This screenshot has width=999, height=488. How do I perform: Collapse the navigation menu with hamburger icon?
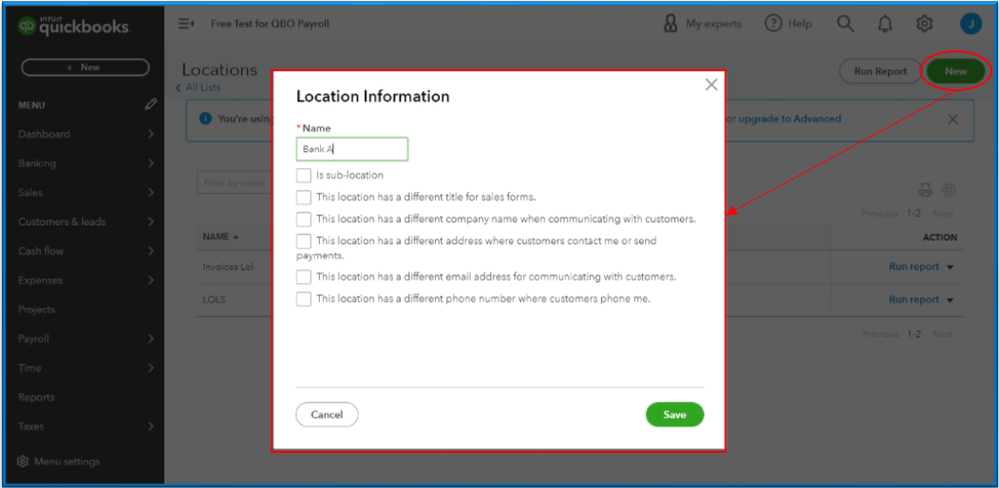(x=186, y=24)
